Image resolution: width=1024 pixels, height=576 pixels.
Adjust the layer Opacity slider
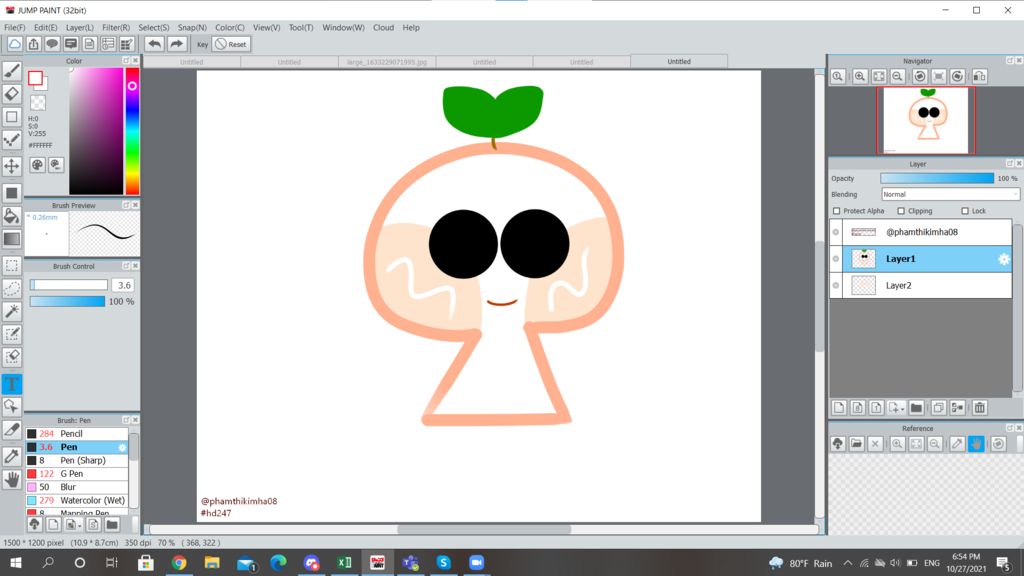coord(937,178)
